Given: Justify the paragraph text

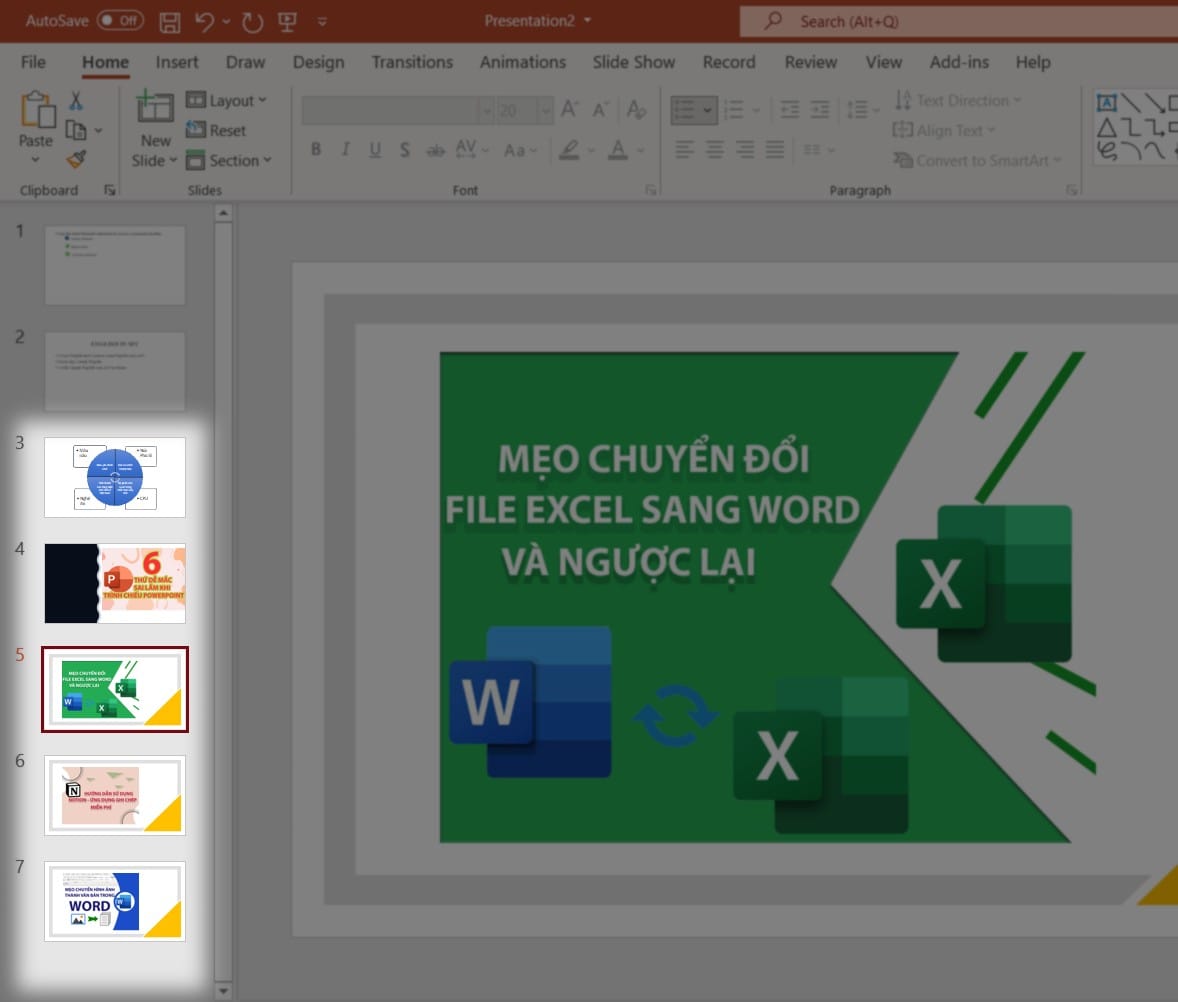Looking at the screenshot, I should tap(775, 149).
